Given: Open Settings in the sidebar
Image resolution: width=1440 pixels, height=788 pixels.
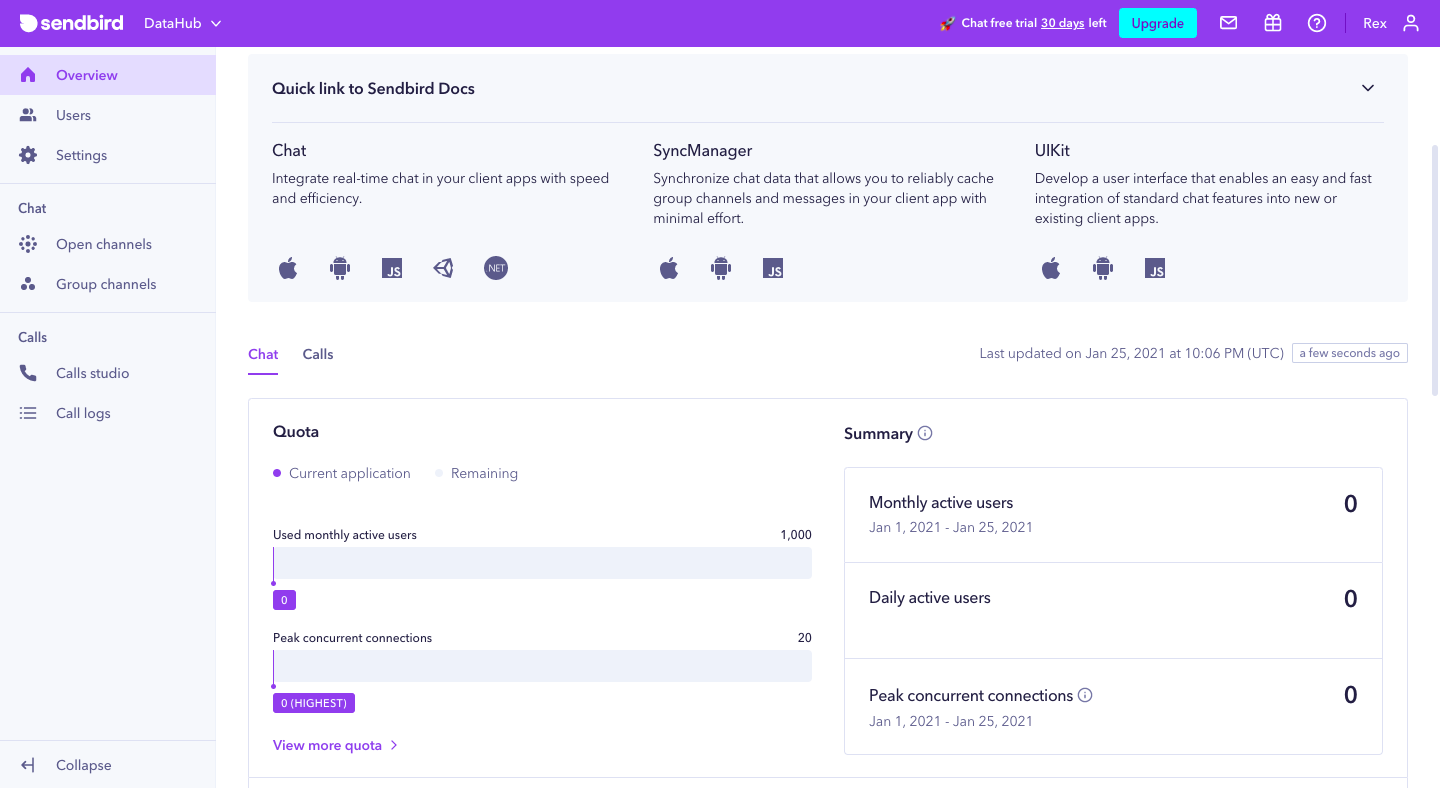Looking at the screenshot, I should pyautogui.click(x=107, y=155).
